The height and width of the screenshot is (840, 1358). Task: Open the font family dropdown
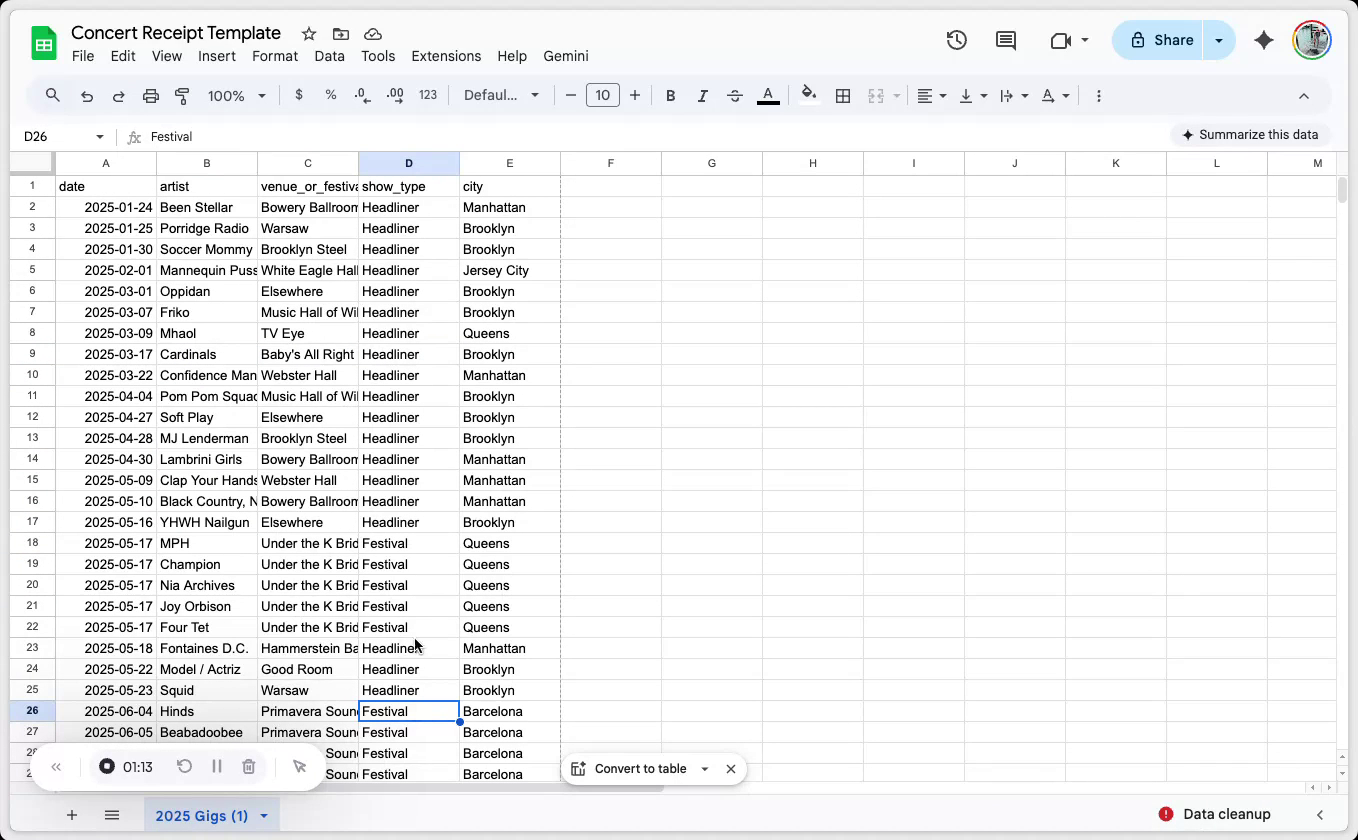(502, 95)
